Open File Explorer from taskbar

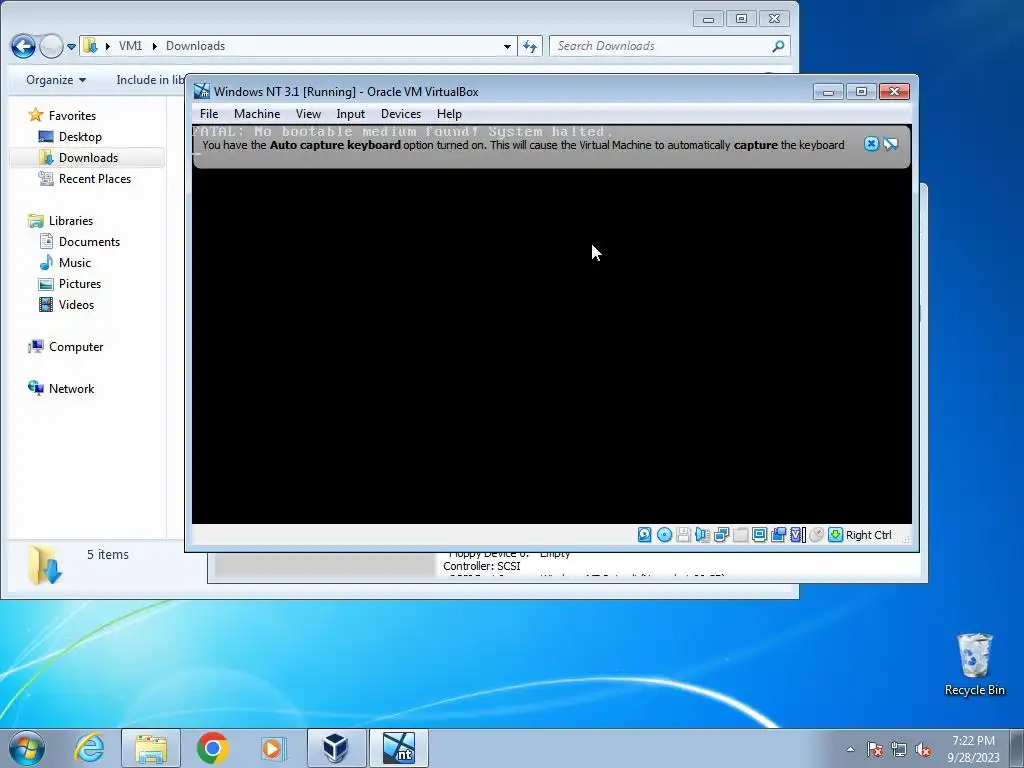[x=151, y=748]
